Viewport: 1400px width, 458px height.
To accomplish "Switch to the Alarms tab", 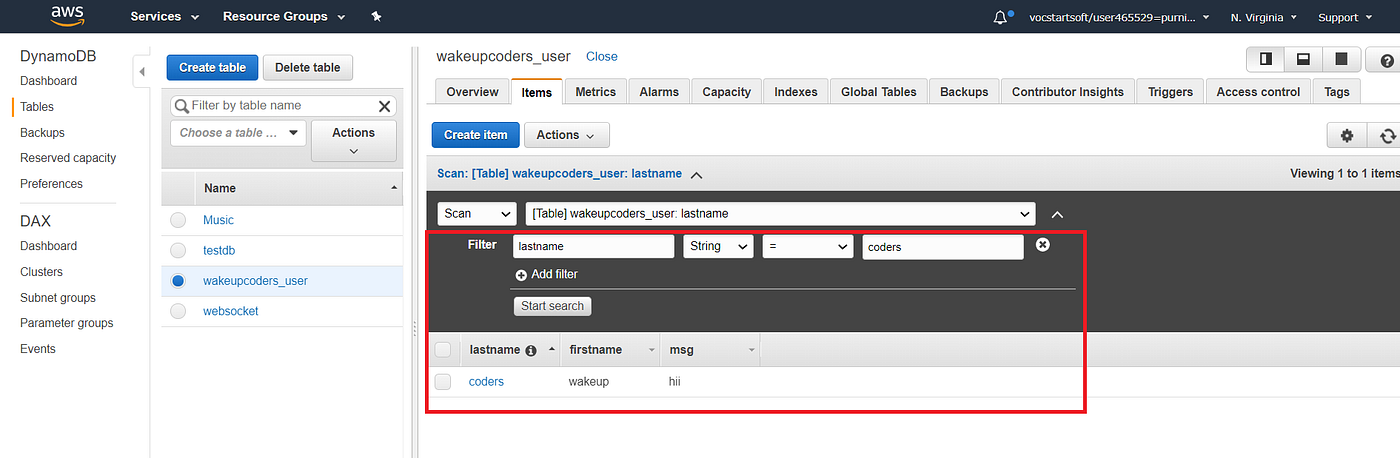I will 659,92.
